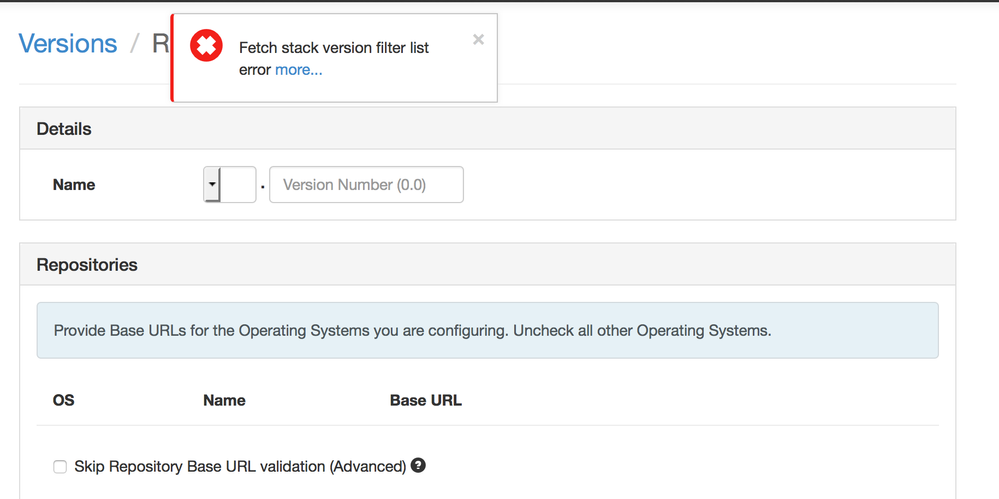
Task: Go back to Versions breadcrumb
Action: tap(68, 44)
